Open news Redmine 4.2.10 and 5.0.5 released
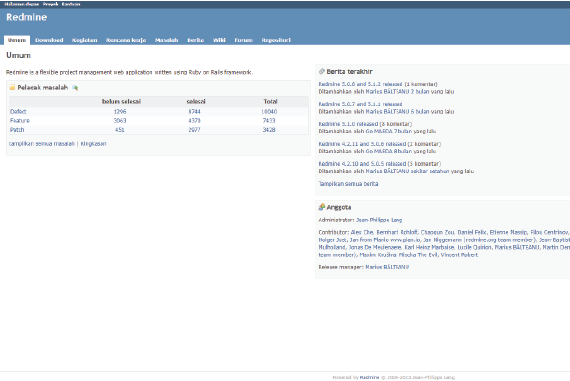The height and width of the screenshot is (381, 570). pos(362,164)
